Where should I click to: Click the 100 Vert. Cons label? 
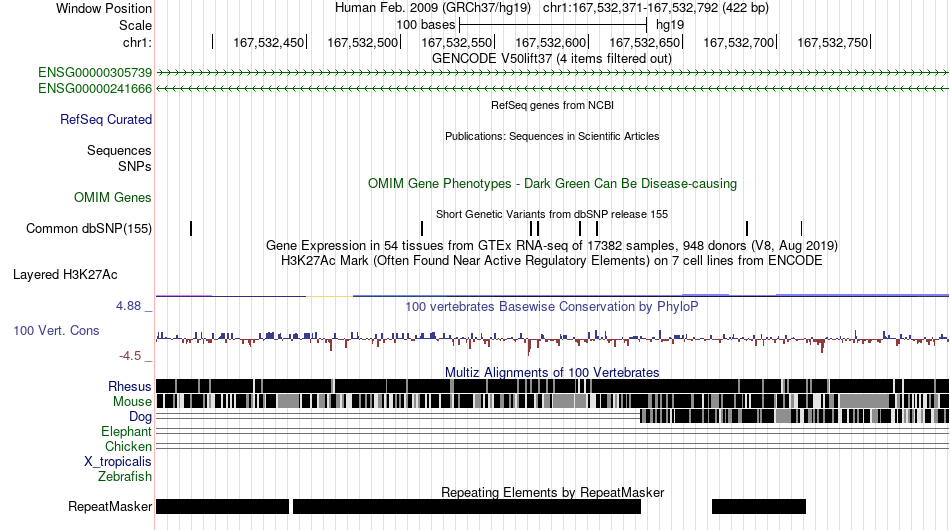click(x=56, y=330)
